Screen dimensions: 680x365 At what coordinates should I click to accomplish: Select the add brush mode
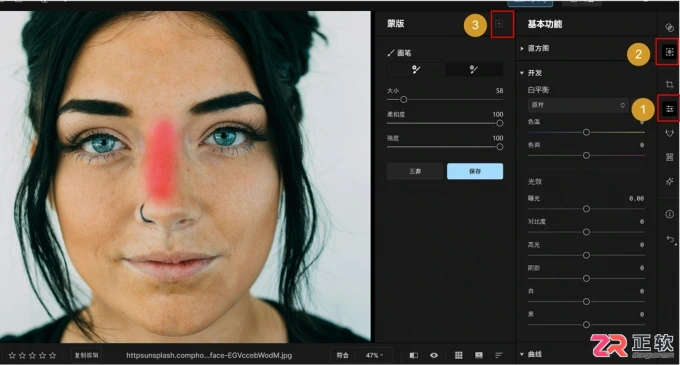[x=416, y=69]
